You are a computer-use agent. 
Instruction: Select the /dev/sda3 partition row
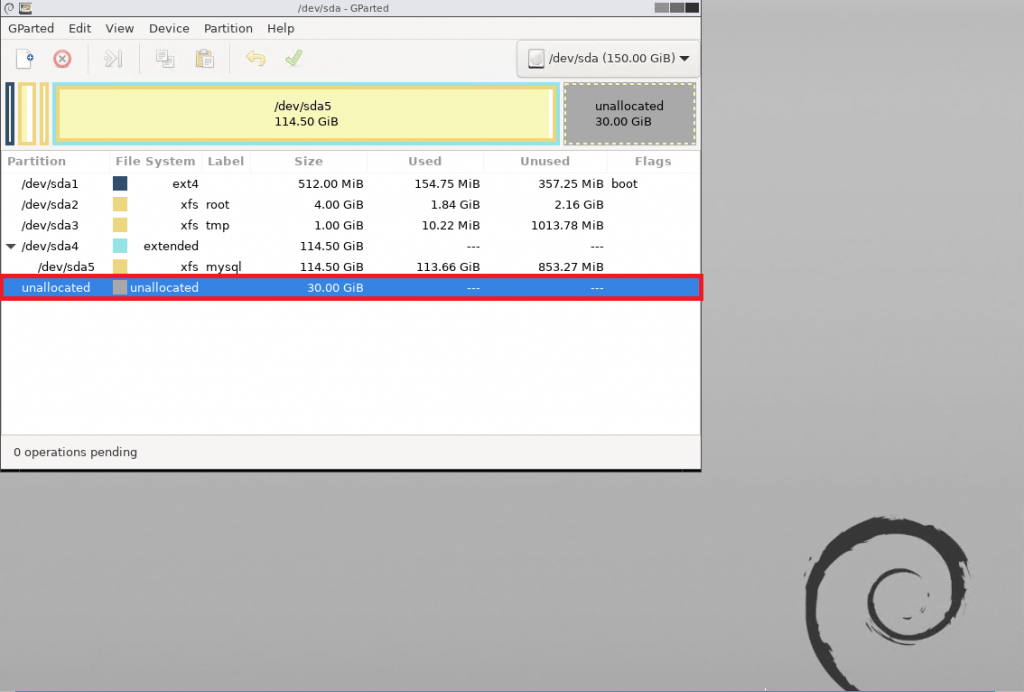click(351, 226)
